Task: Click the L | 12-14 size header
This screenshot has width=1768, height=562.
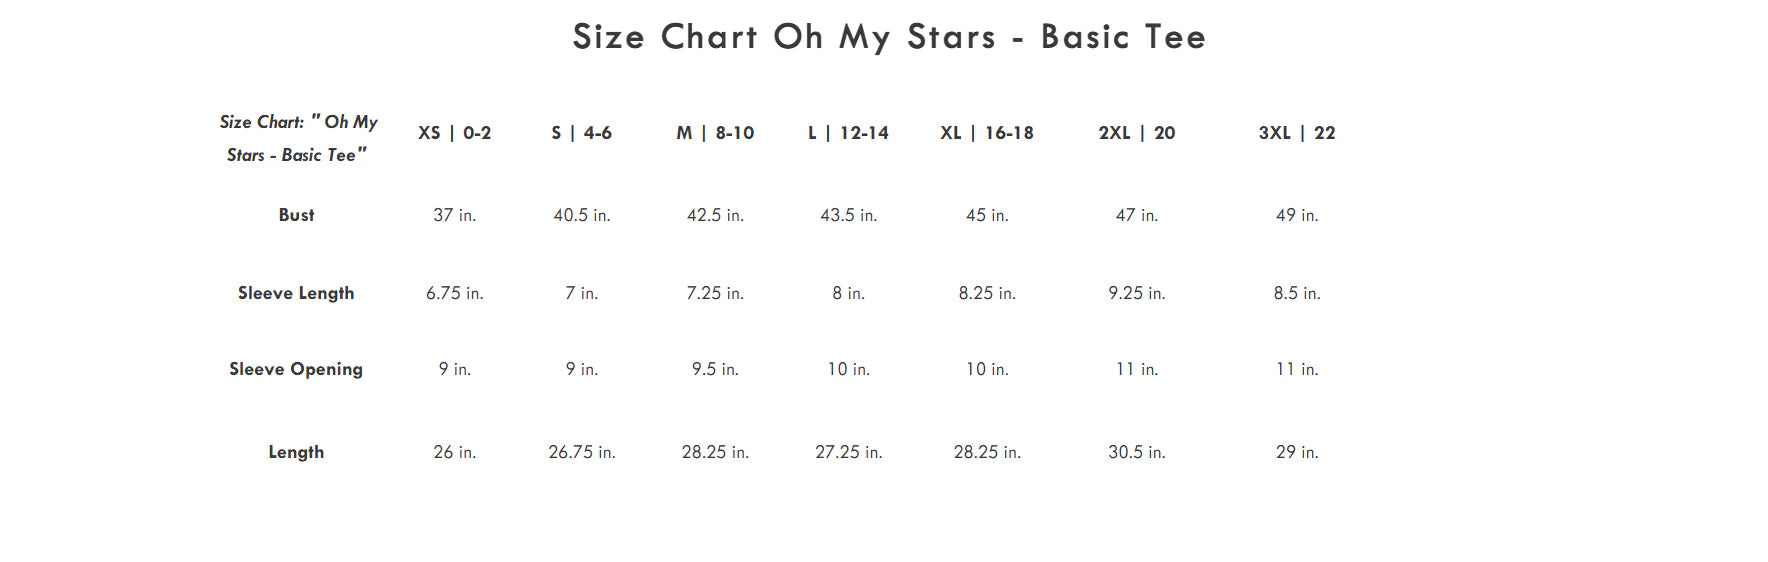Action: [x=848, y=133]
